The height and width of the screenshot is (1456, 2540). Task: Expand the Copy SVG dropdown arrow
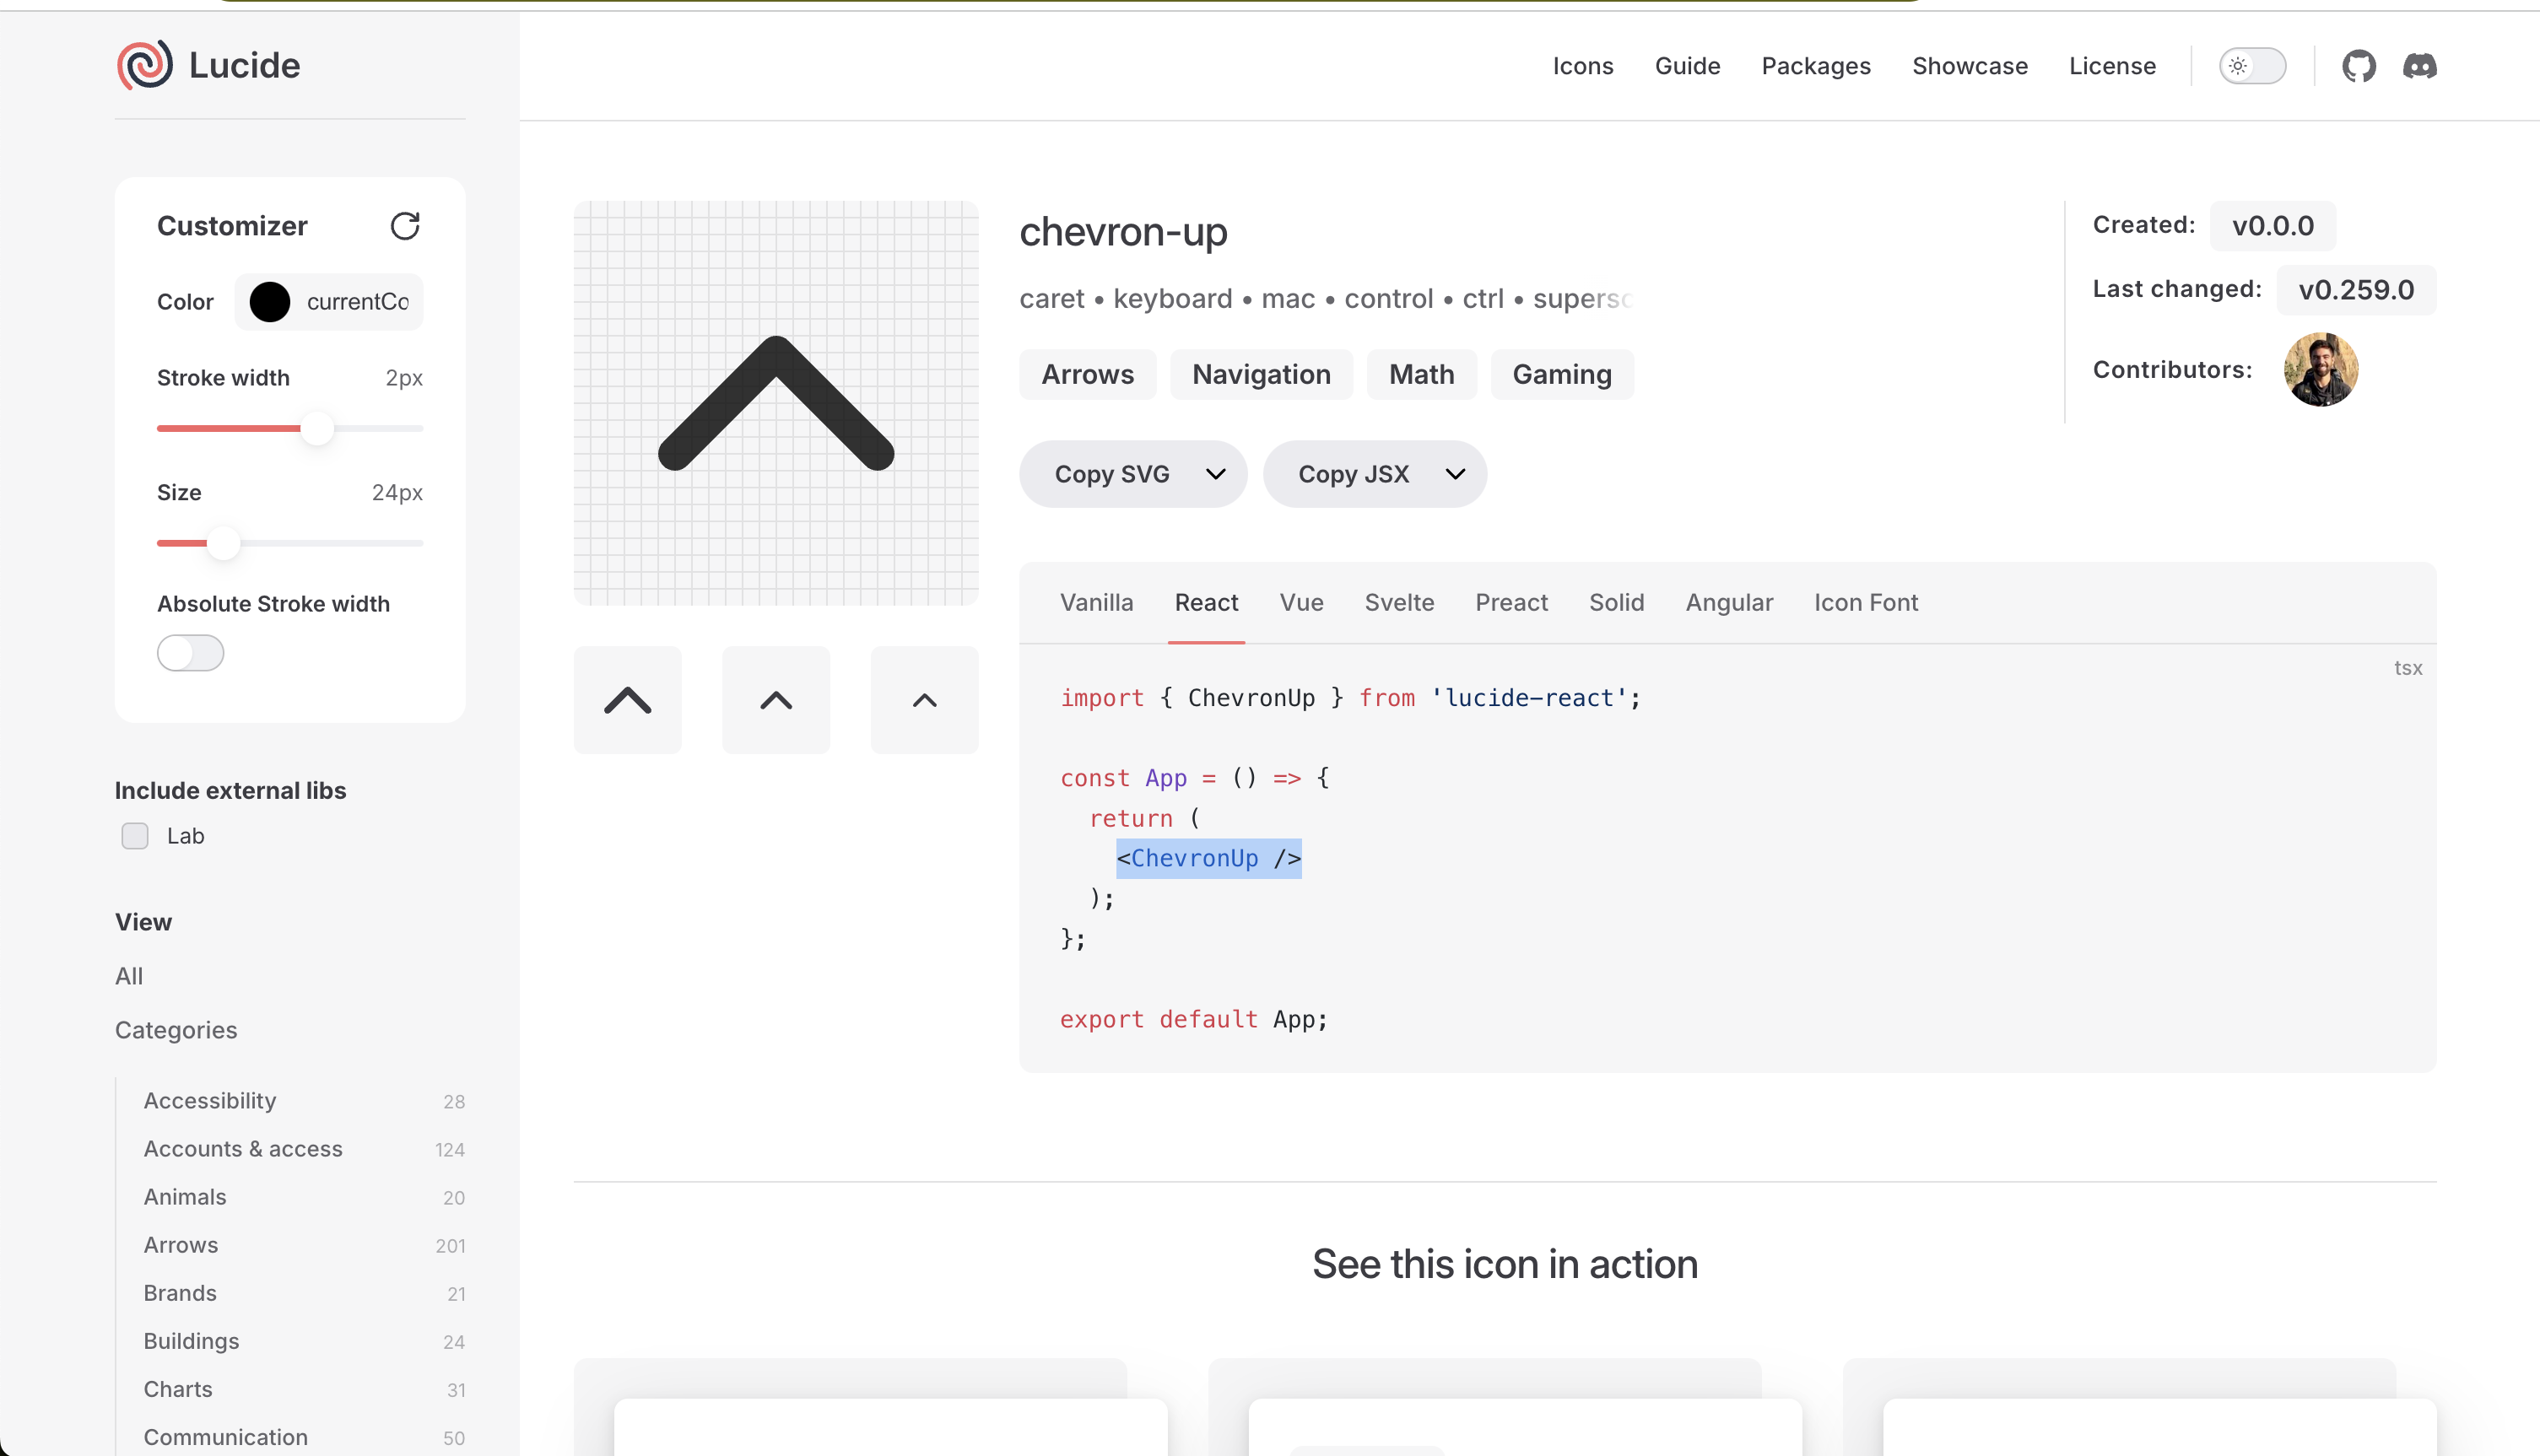click(1215, 474)
